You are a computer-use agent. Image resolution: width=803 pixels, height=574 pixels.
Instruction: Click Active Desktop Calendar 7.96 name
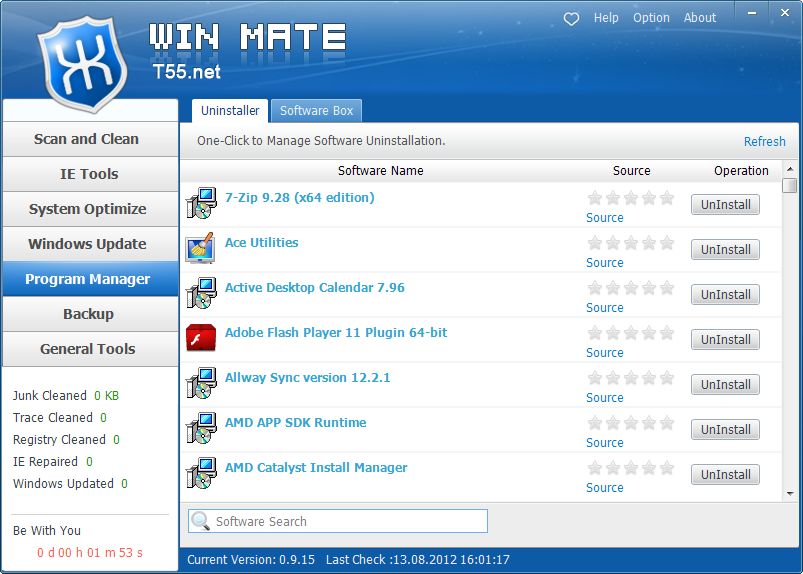(x=315, y=288)
